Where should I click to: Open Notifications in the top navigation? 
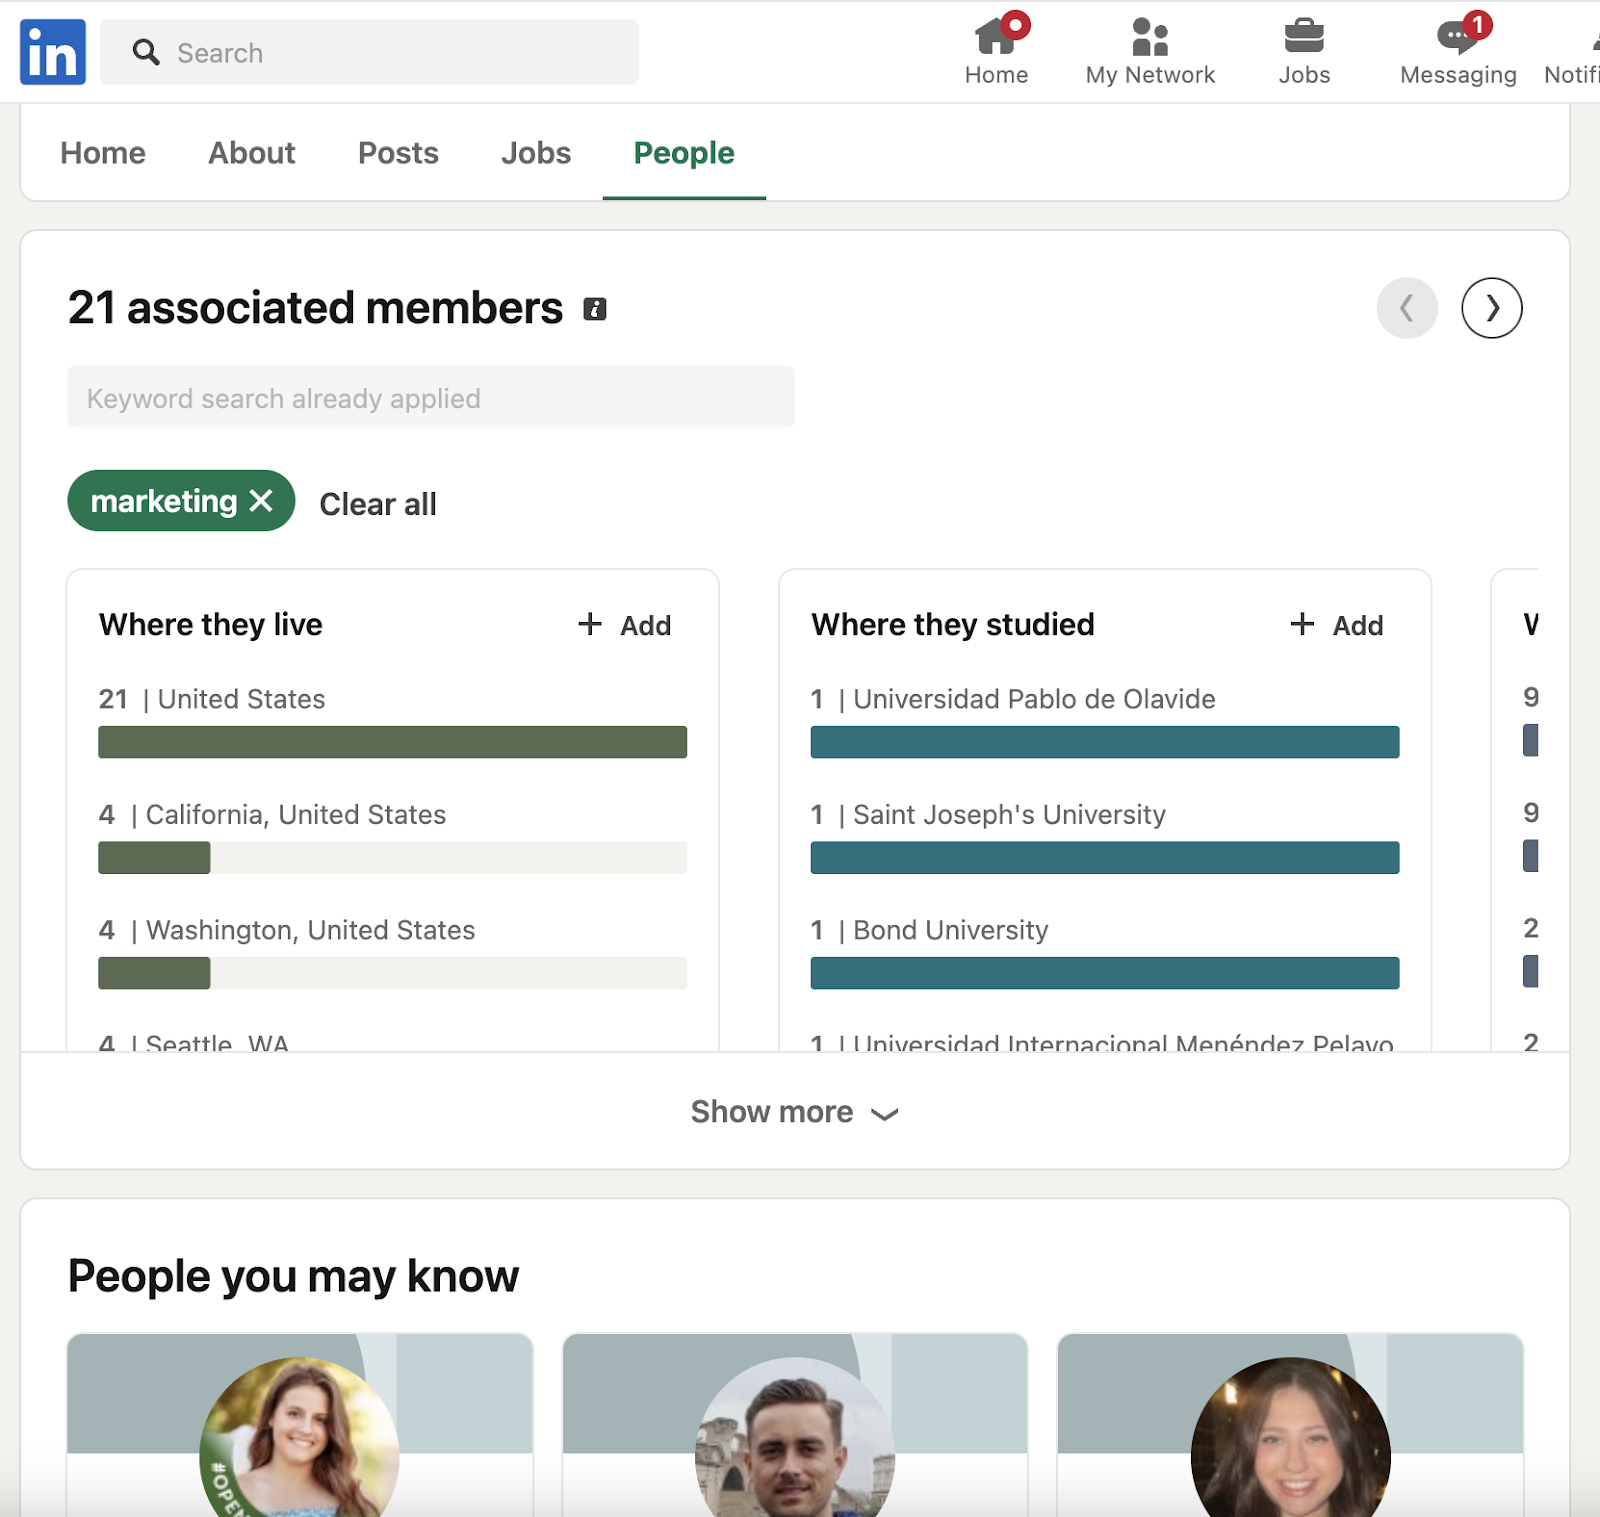coord(1572,52)
